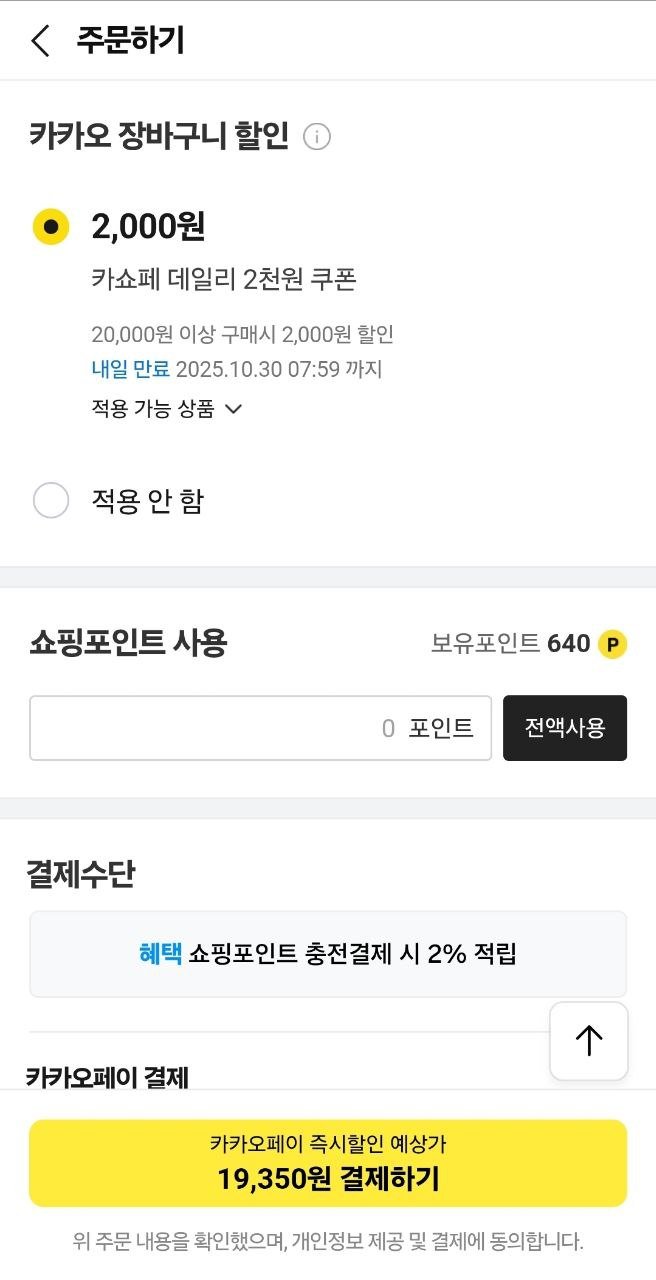Viewport: 656px width, 1280px height.
Task: Focus the 쇼핑포인트 input field
Action: click(x=260, y=728)
